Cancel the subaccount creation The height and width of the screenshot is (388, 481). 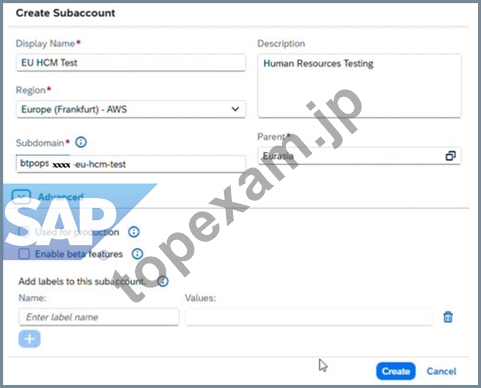click(441, 371)
